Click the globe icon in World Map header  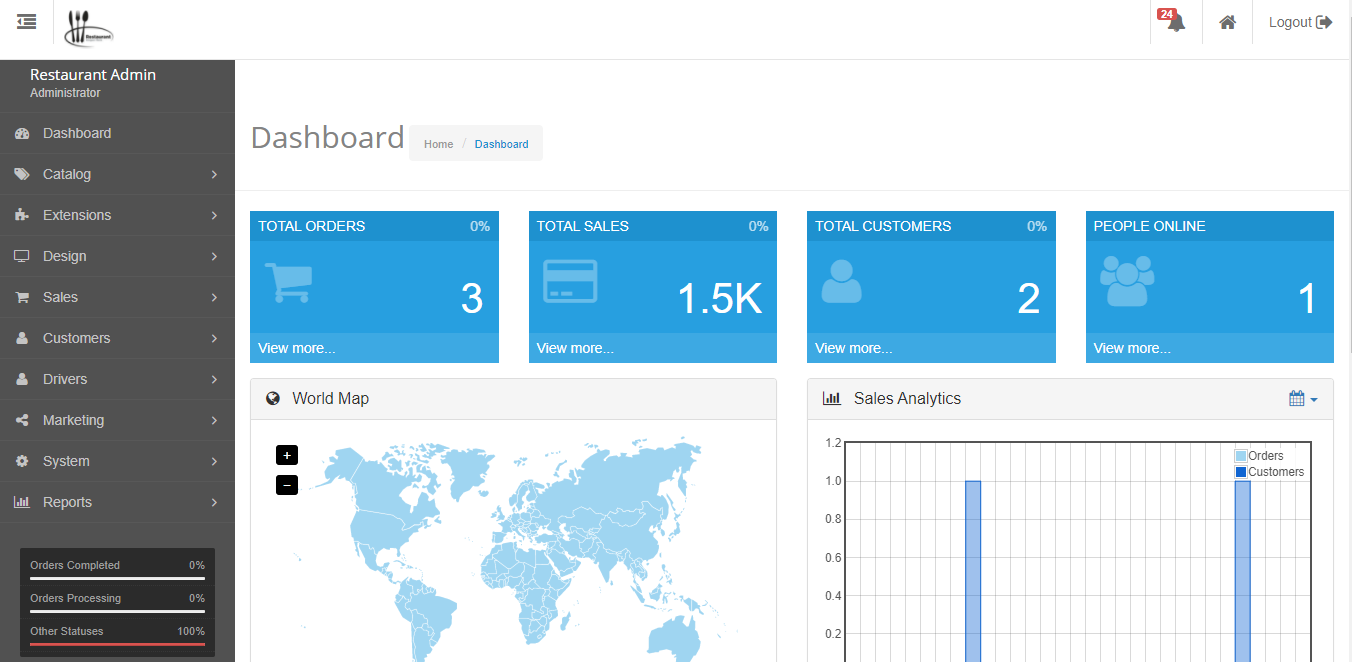pyautogui.click(x=273, y=398)
